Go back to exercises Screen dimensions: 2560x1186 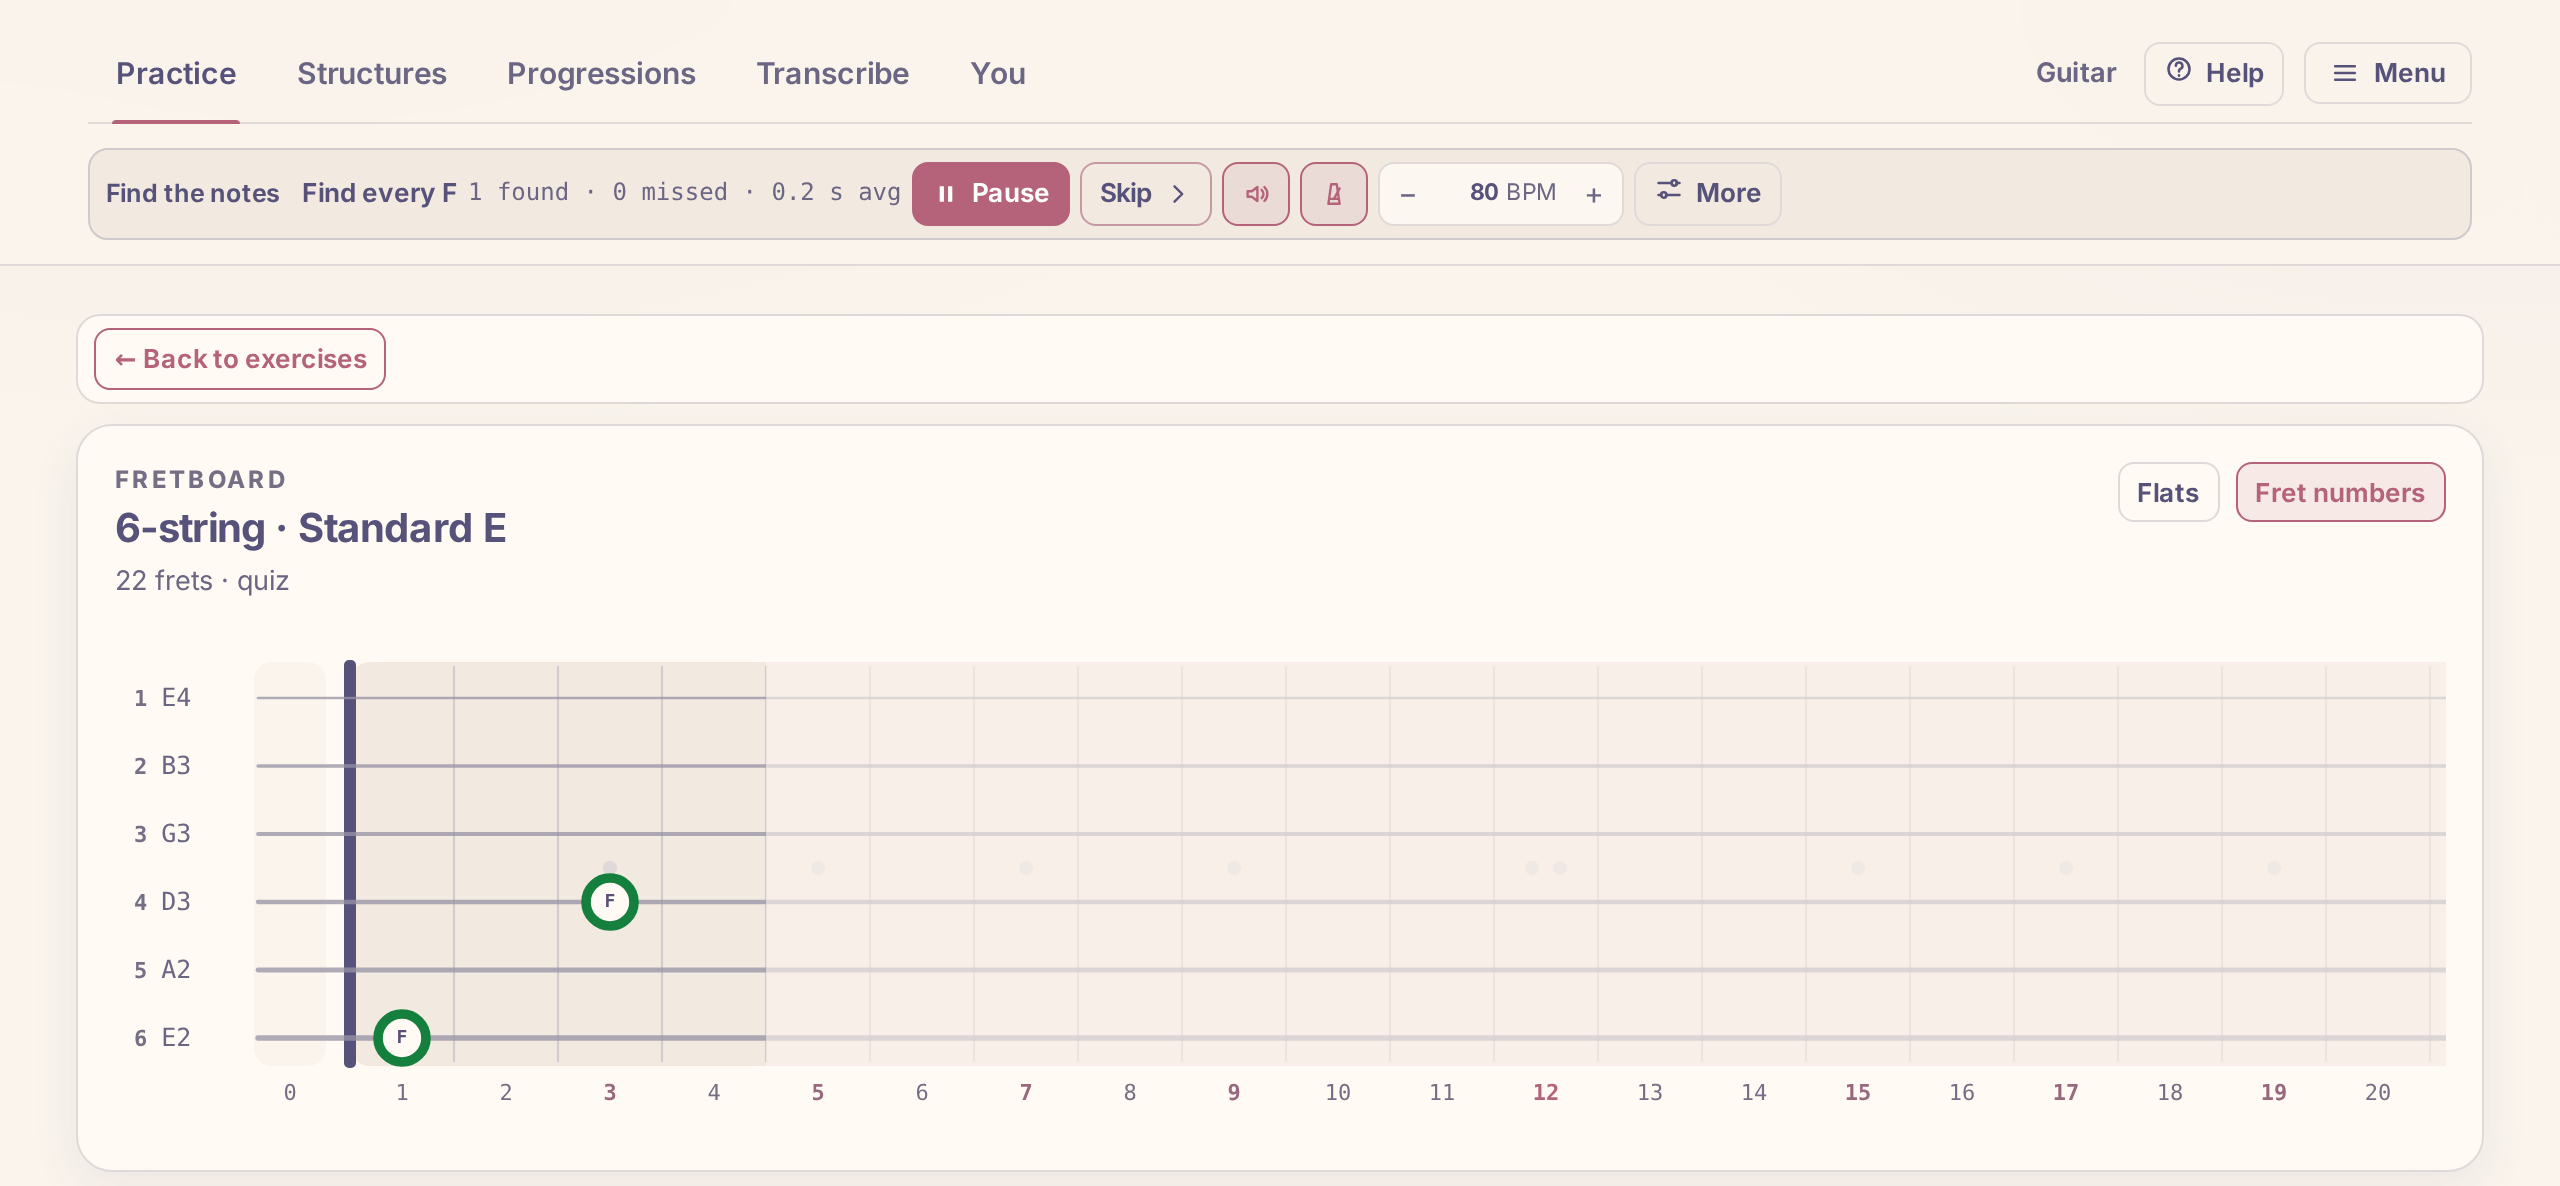240,359
